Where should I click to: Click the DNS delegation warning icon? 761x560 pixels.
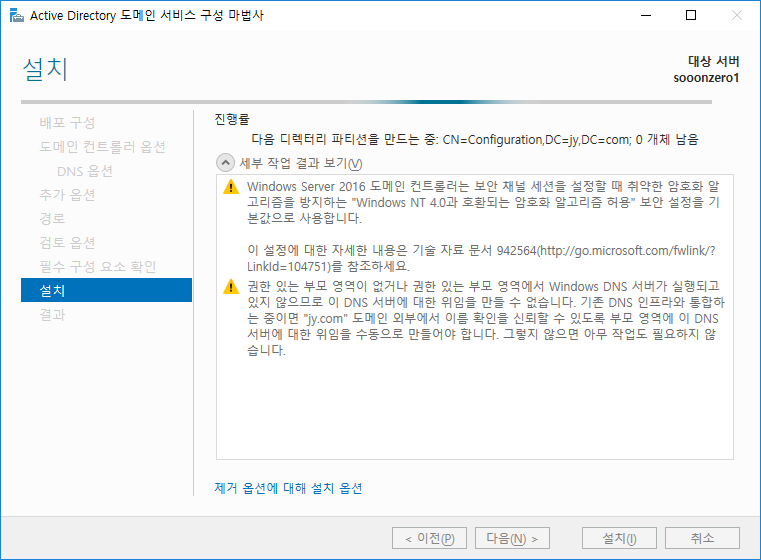(x=231, y=287)
